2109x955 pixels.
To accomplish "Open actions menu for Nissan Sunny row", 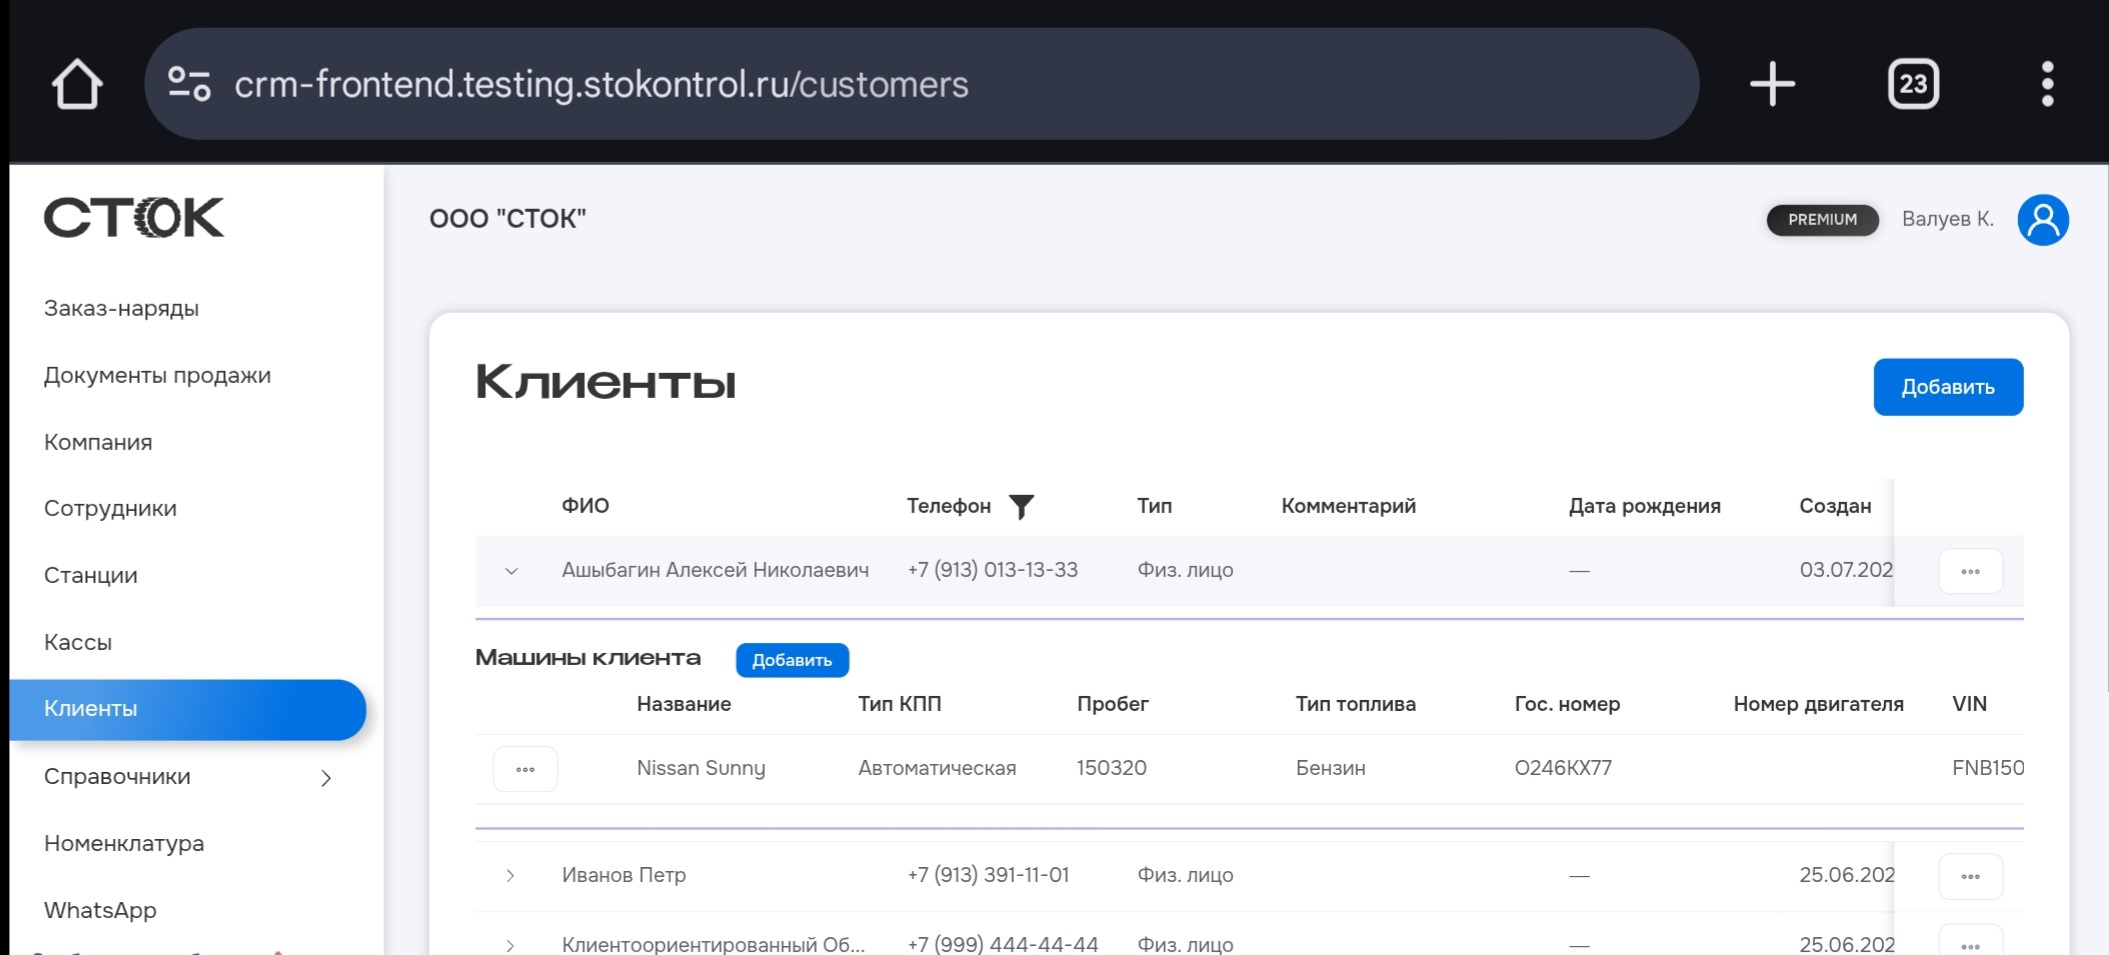I will [525, 769].
